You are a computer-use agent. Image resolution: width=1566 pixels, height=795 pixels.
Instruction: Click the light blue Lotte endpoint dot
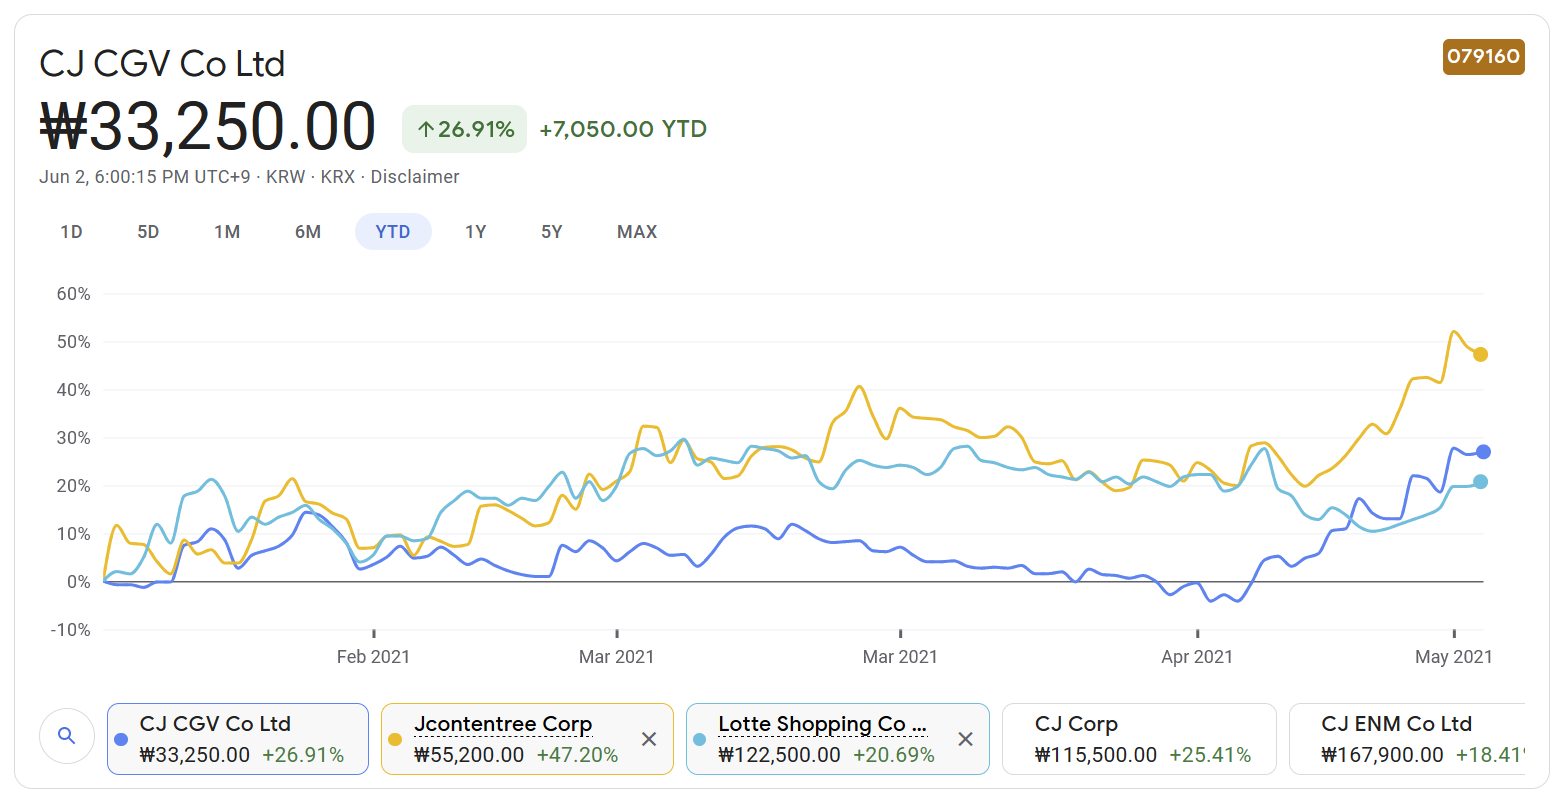point(1480,482)
